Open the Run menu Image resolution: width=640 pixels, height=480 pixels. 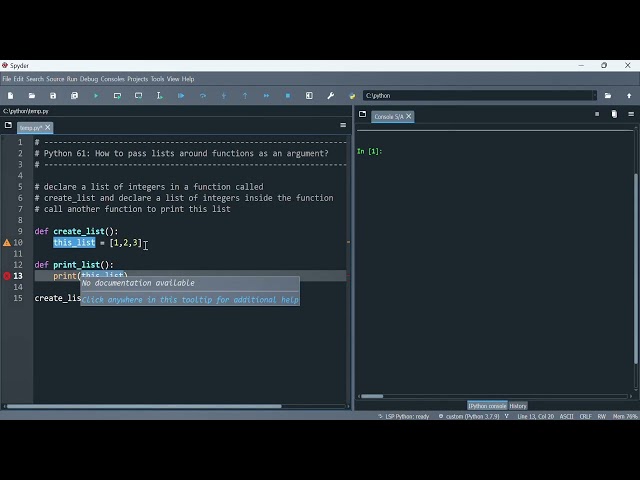coord(72,79)
